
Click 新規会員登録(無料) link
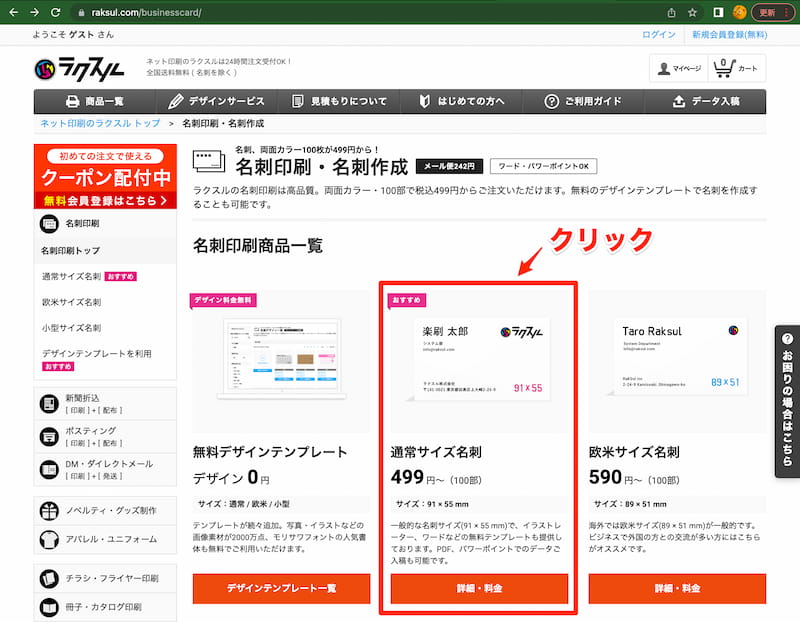pos(729,34)
